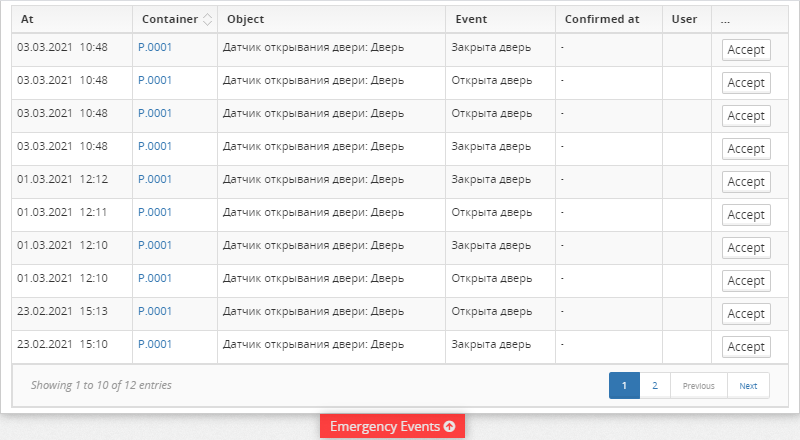Viewport: 800px width, 440px height.
Task: Sort table by the At column header
Action: (x=28, y=19)
